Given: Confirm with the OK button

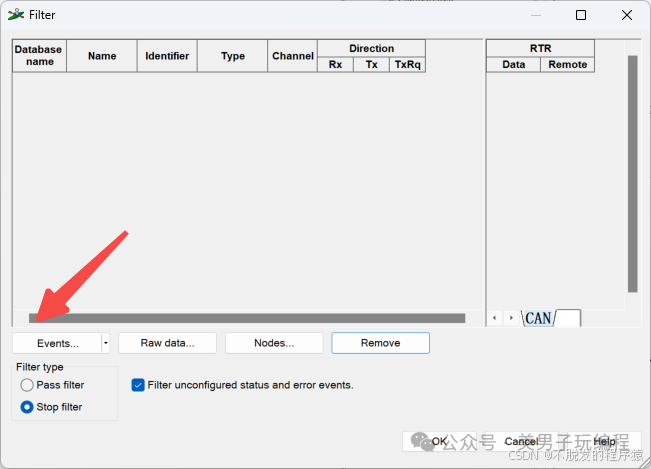Looking at the screenshot, I should coord(439,441).
